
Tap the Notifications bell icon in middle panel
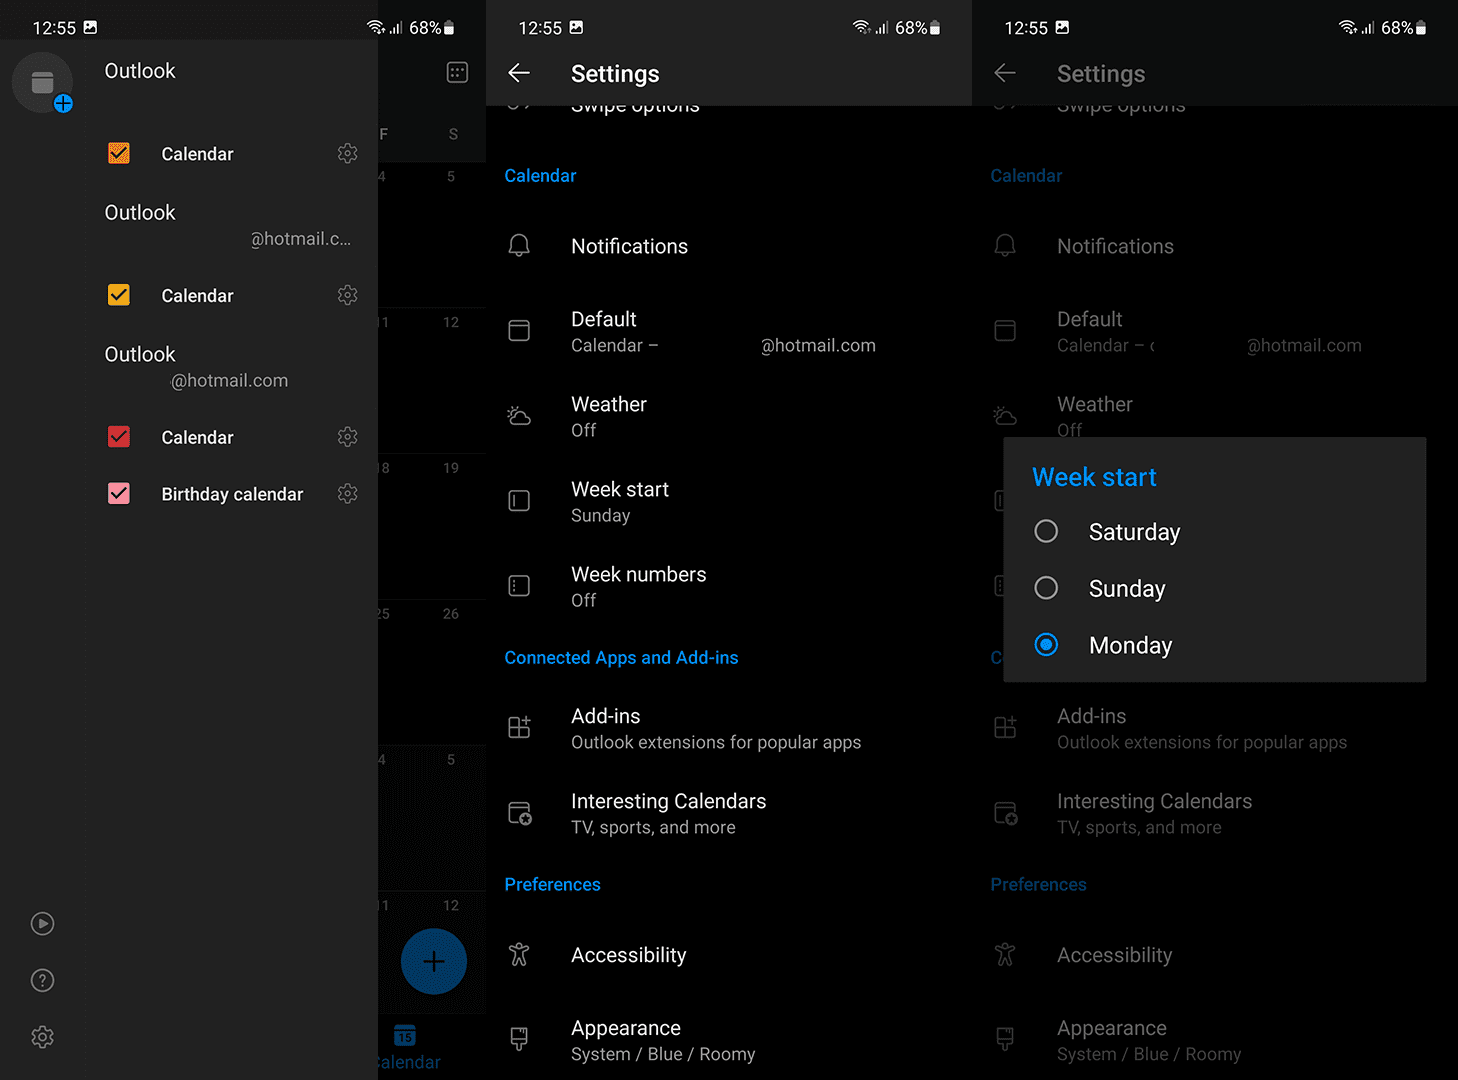[x=519, y=246]
